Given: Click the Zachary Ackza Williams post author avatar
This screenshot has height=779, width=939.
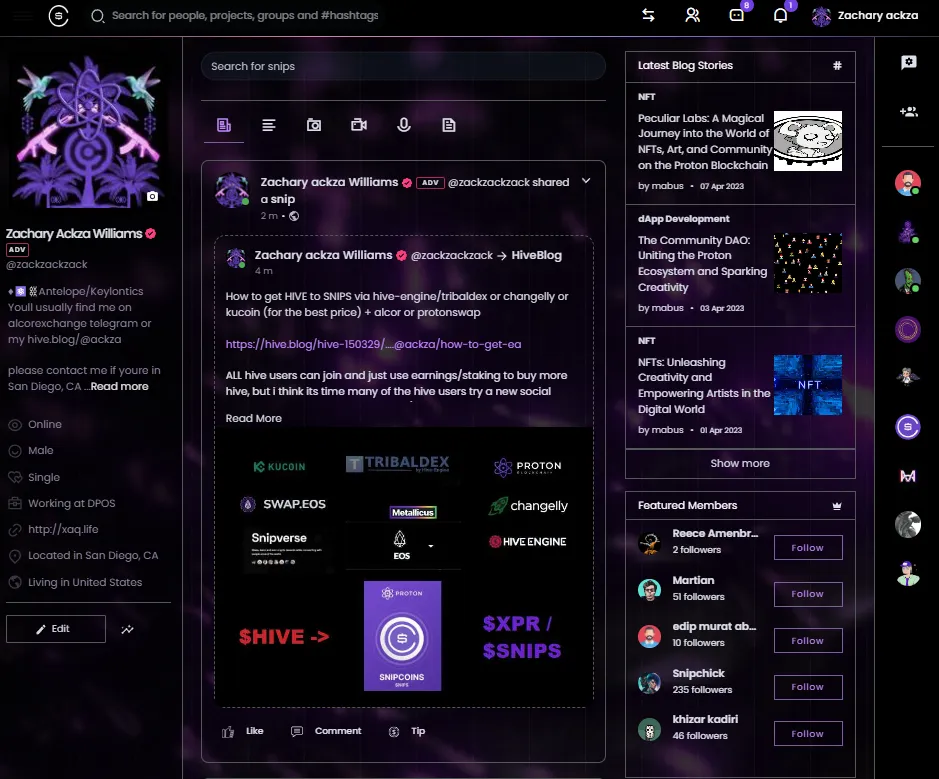Looking at the screenshot, I should 232,190.
